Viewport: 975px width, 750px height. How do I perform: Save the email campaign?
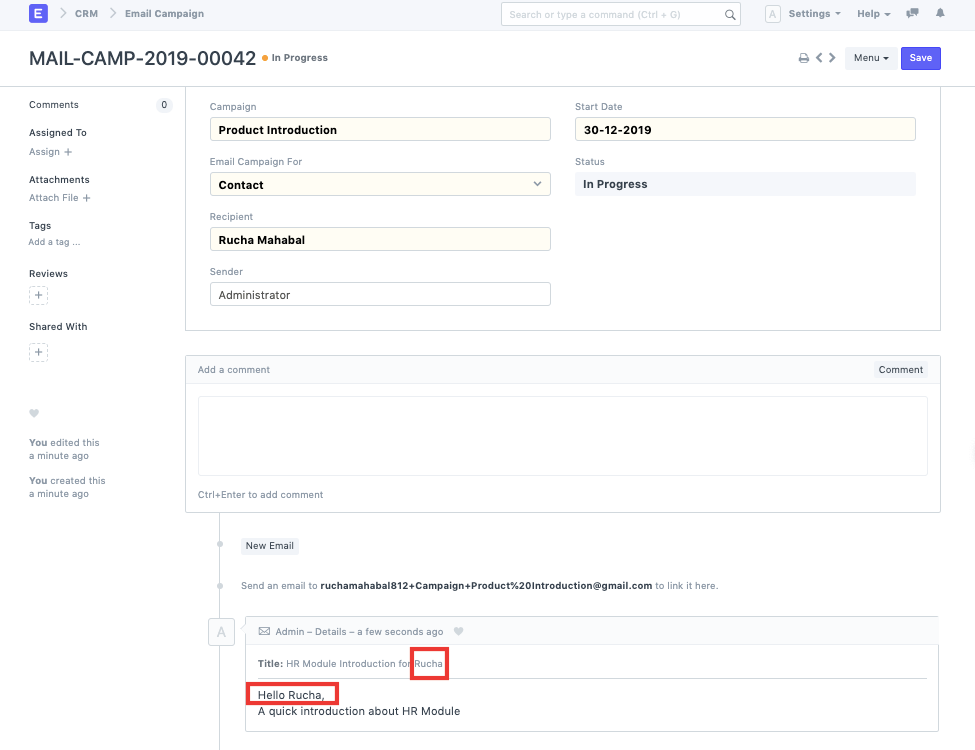pyautogui.click(x=919, y=58)
